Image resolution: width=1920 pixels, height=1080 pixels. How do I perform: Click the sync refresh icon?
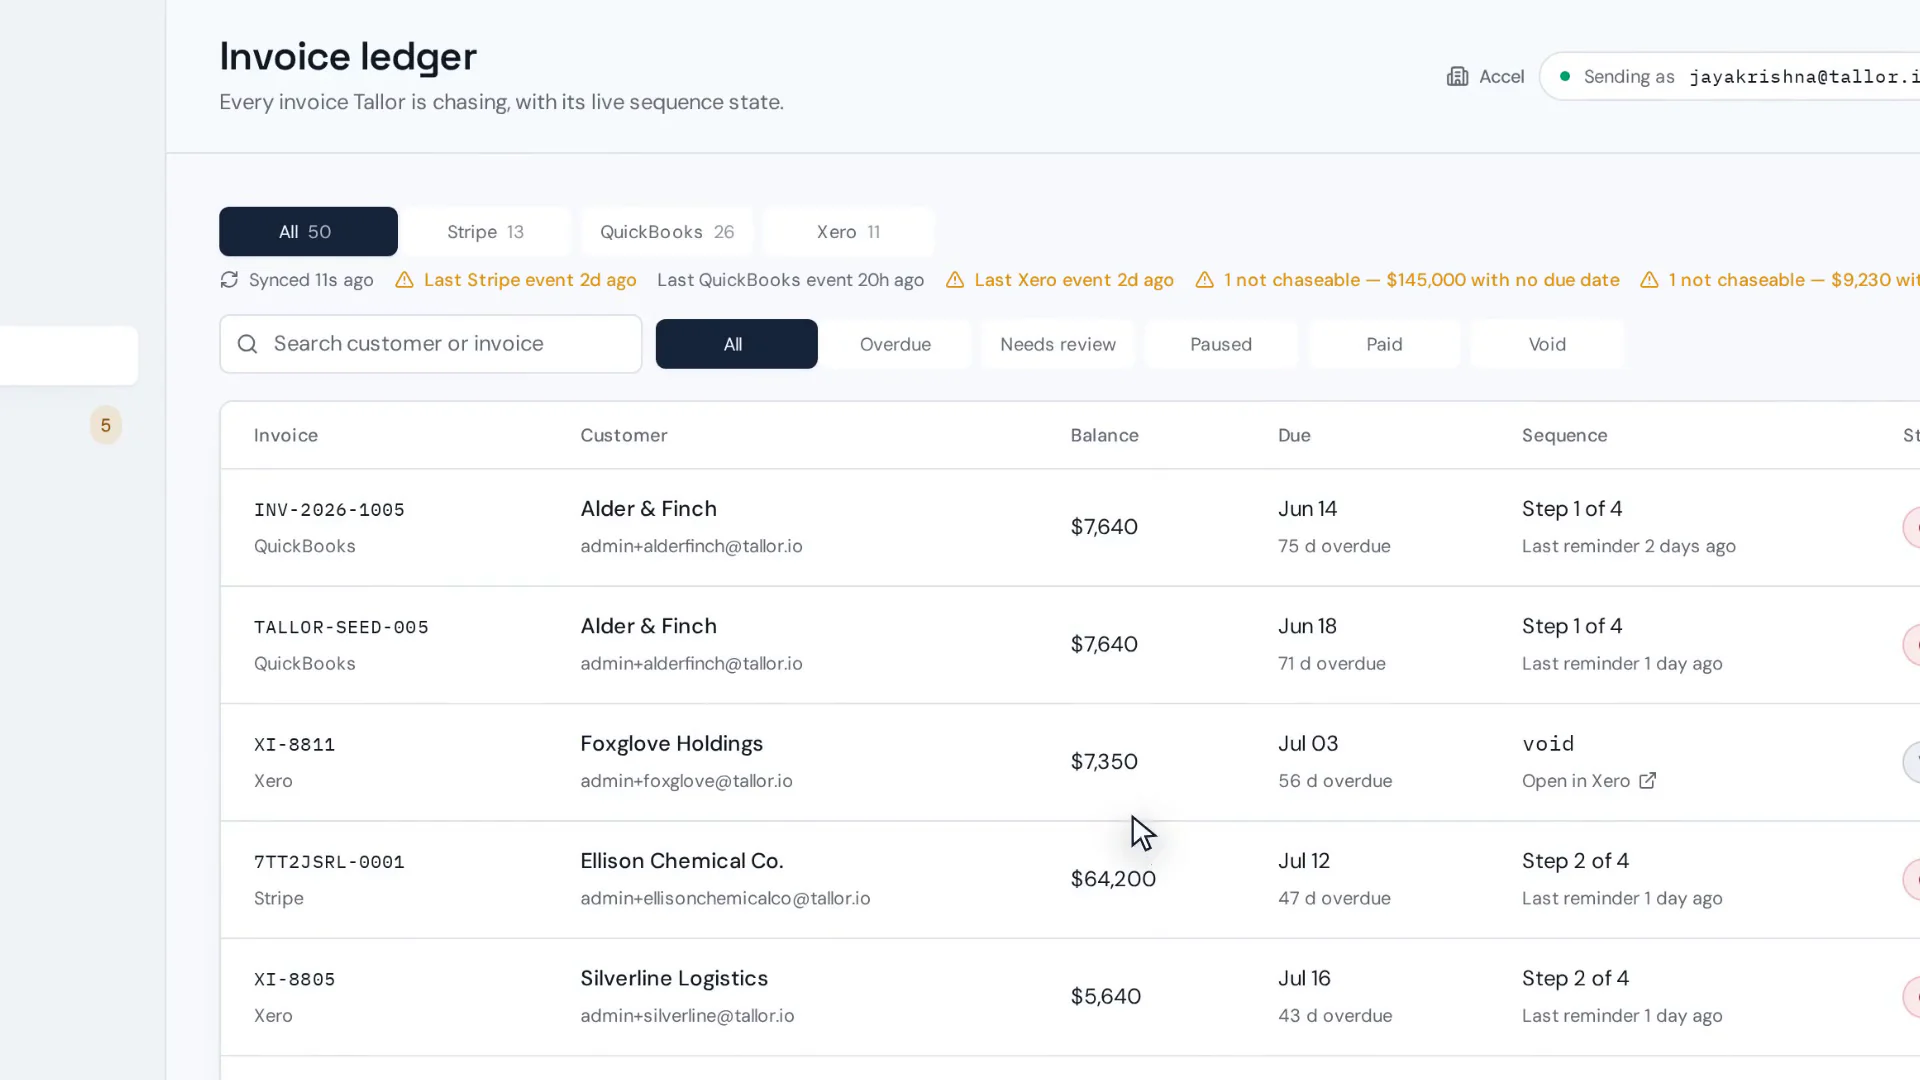click(229, 280)
